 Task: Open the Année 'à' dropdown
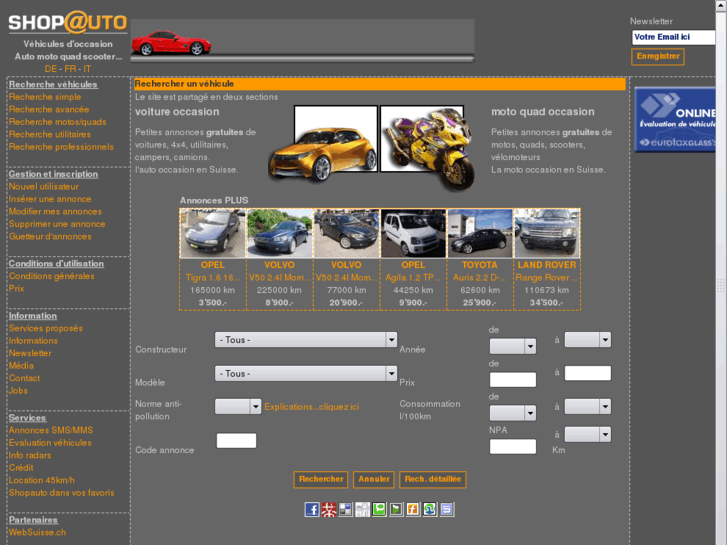point(587,340)
